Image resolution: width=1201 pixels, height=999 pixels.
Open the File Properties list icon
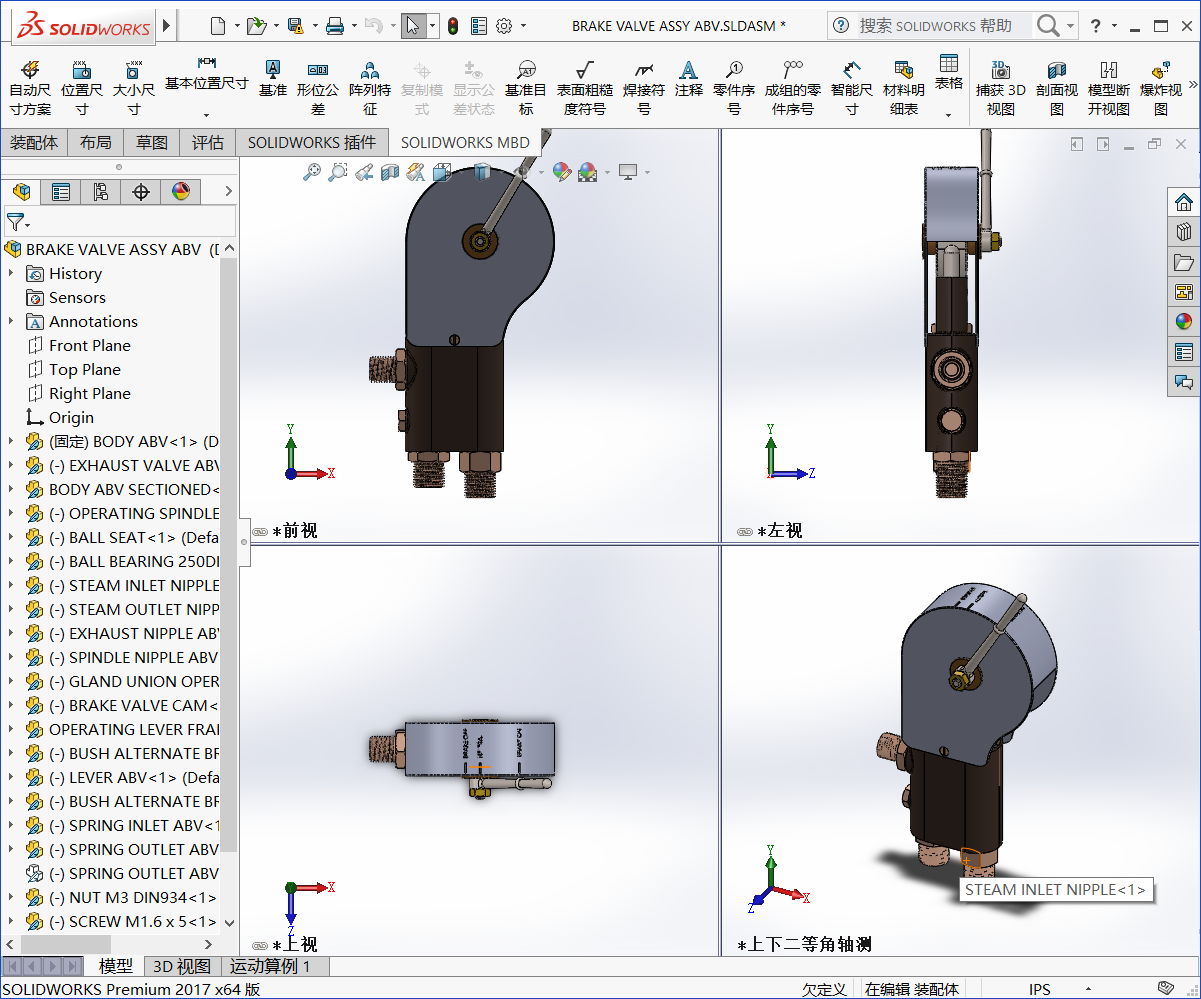pos(478,25)
